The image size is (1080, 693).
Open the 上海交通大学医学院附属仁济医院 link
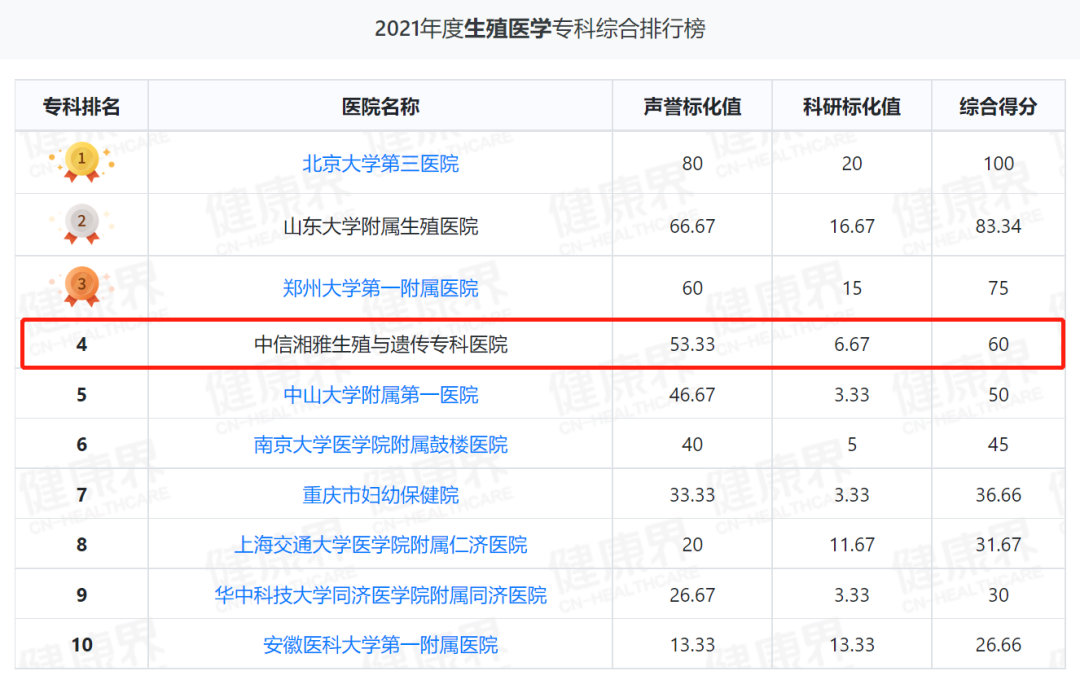point(380,544)
